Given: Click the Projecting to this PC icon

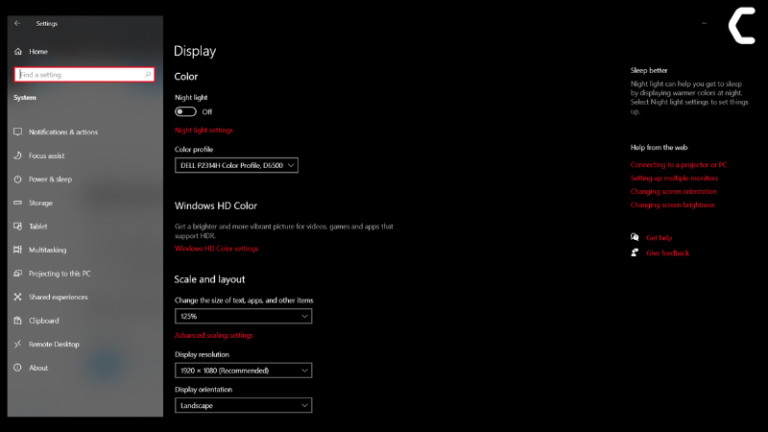Looking at the screenshot, I should pyautogui.click(x=18, y=273).
